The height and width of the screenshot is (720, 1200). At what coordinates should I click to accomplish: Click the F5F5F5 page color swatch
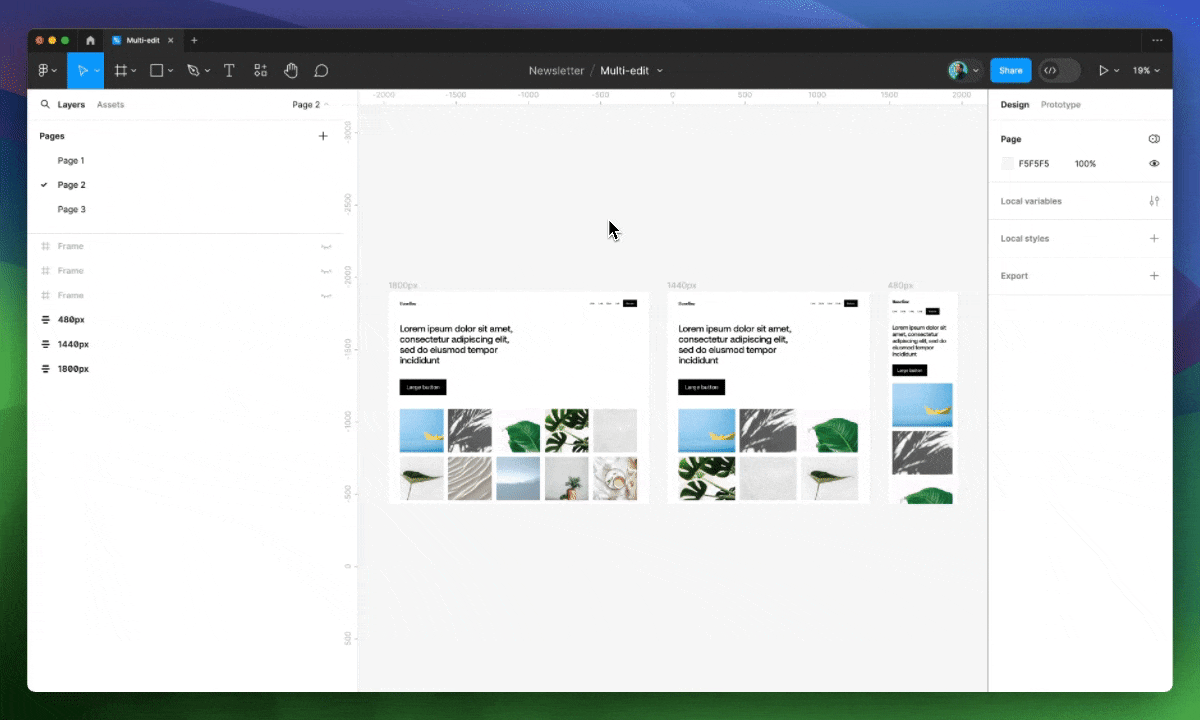(1008, 163)
